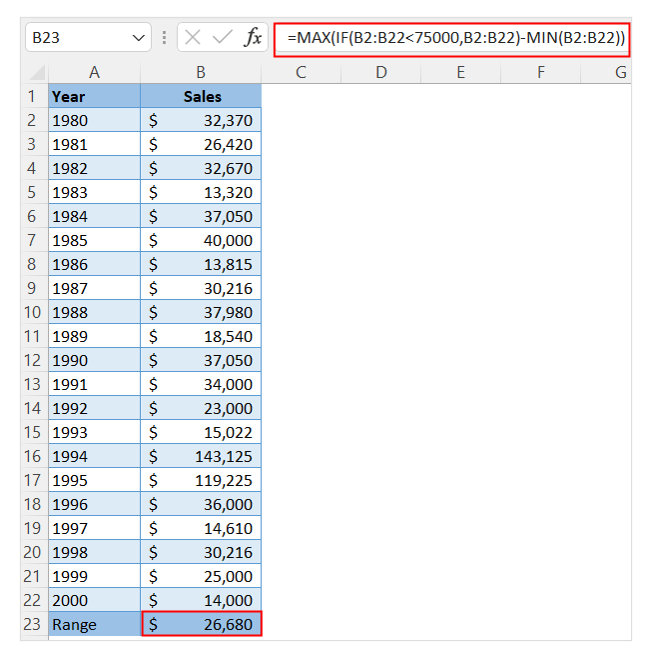Select column A header
This screenshot has height=661, width=658.
[x=94, y=72]
